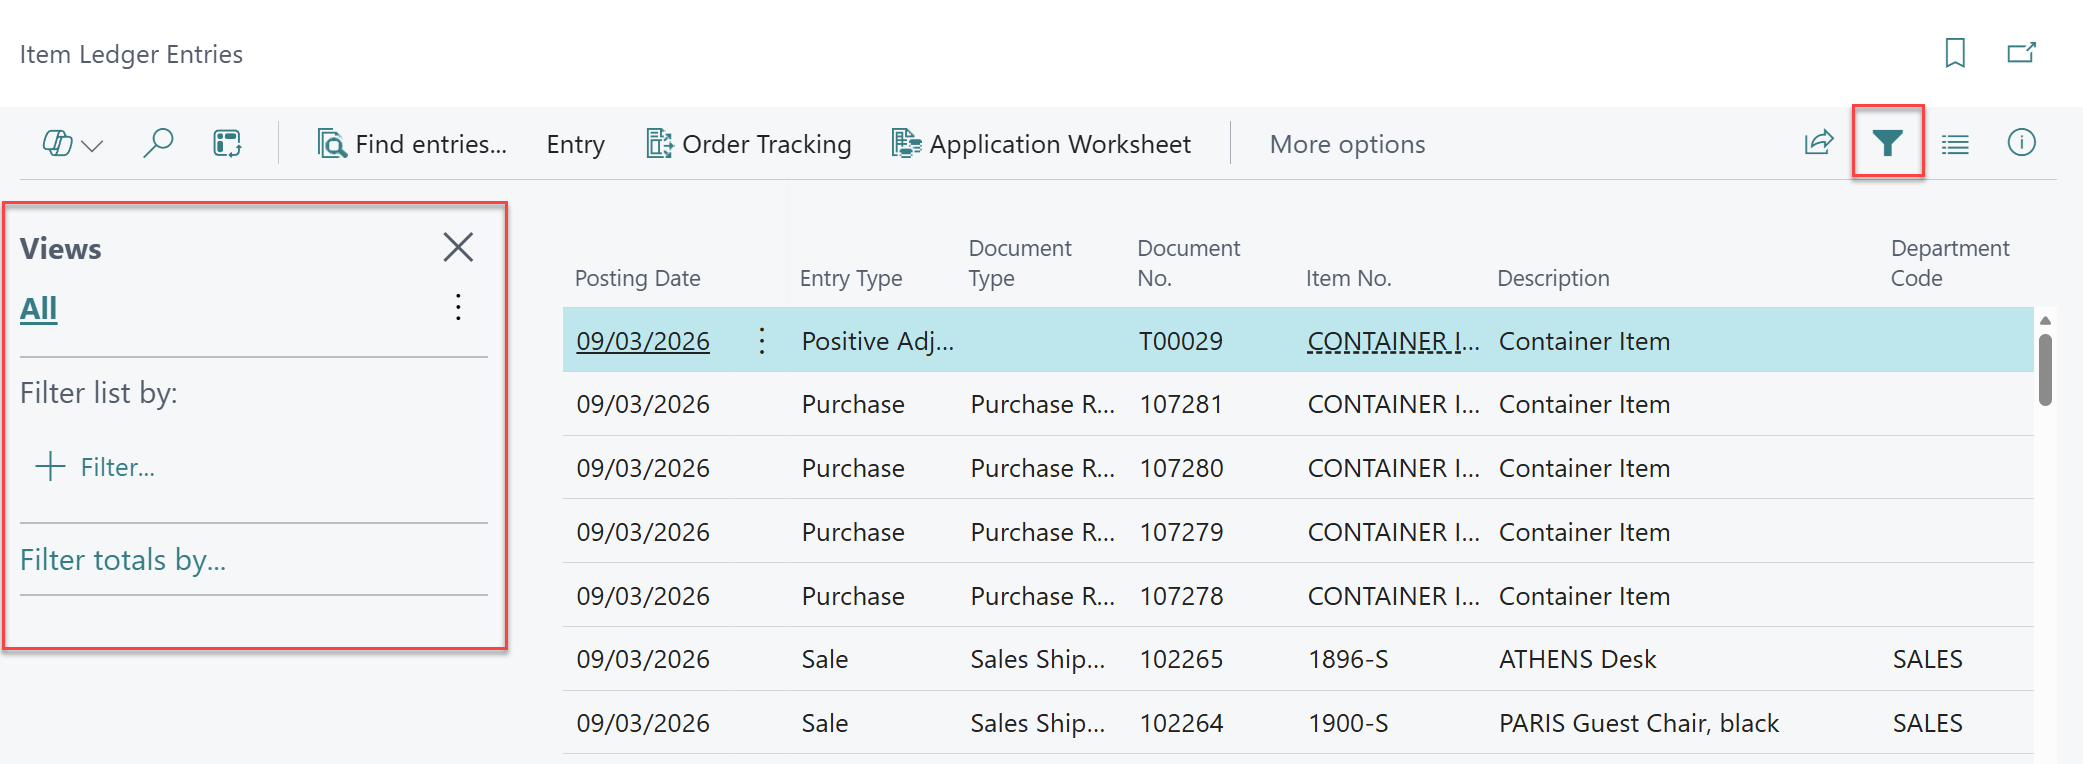The height and width of the screenshot is (764, 2083).
Task: Click the scrollbar up arrow
Action: click(2045, 320)
